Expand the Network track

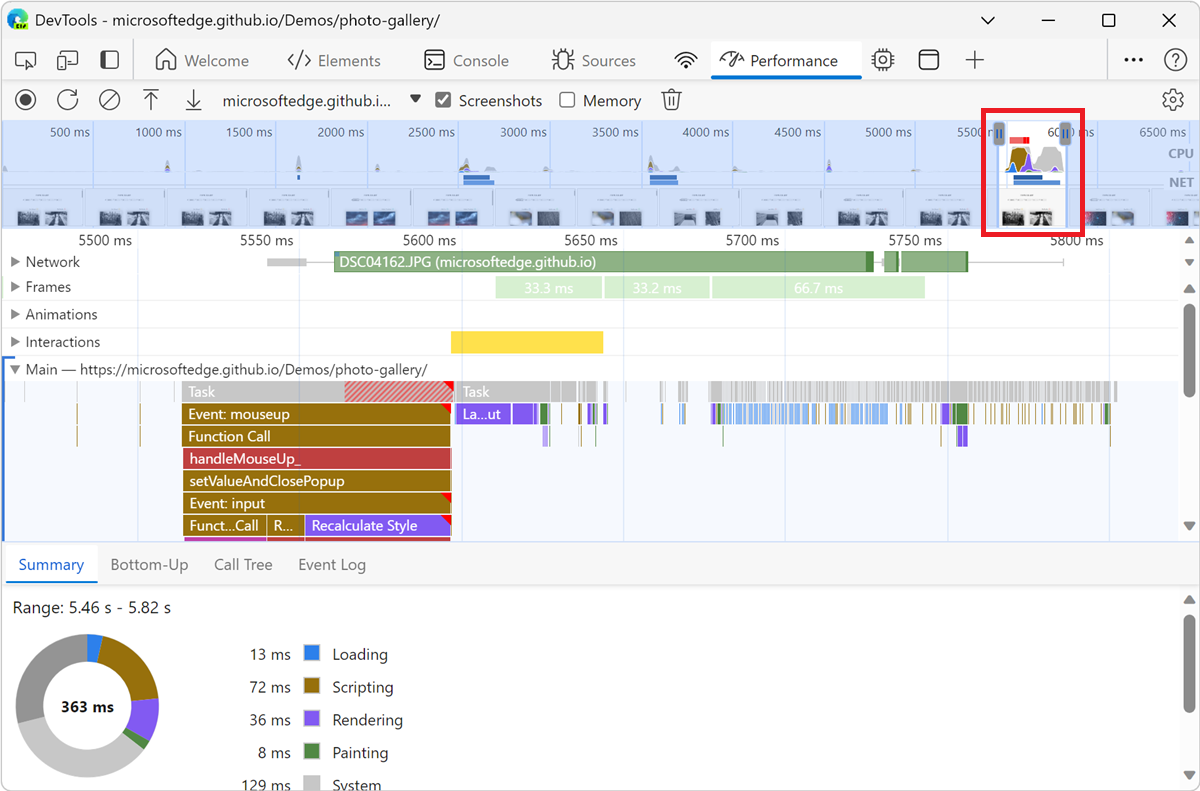[16, 262]
